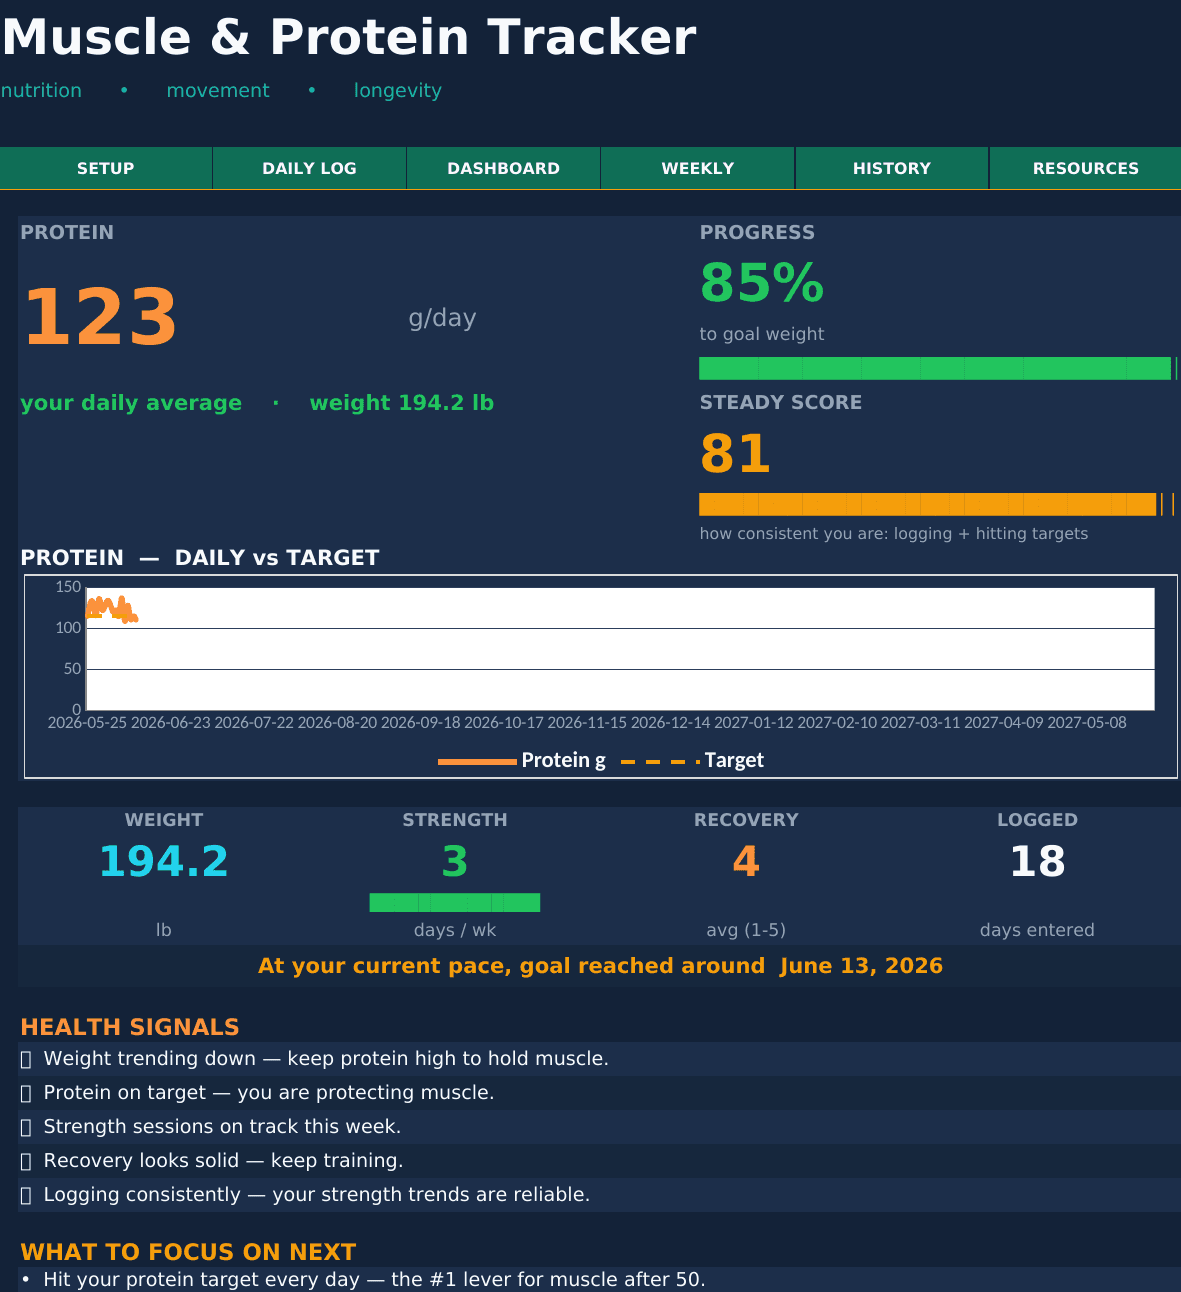Click the orange protein line in chart
Viewport: 1181px width, 1292px height.
[x=111, y=609]
